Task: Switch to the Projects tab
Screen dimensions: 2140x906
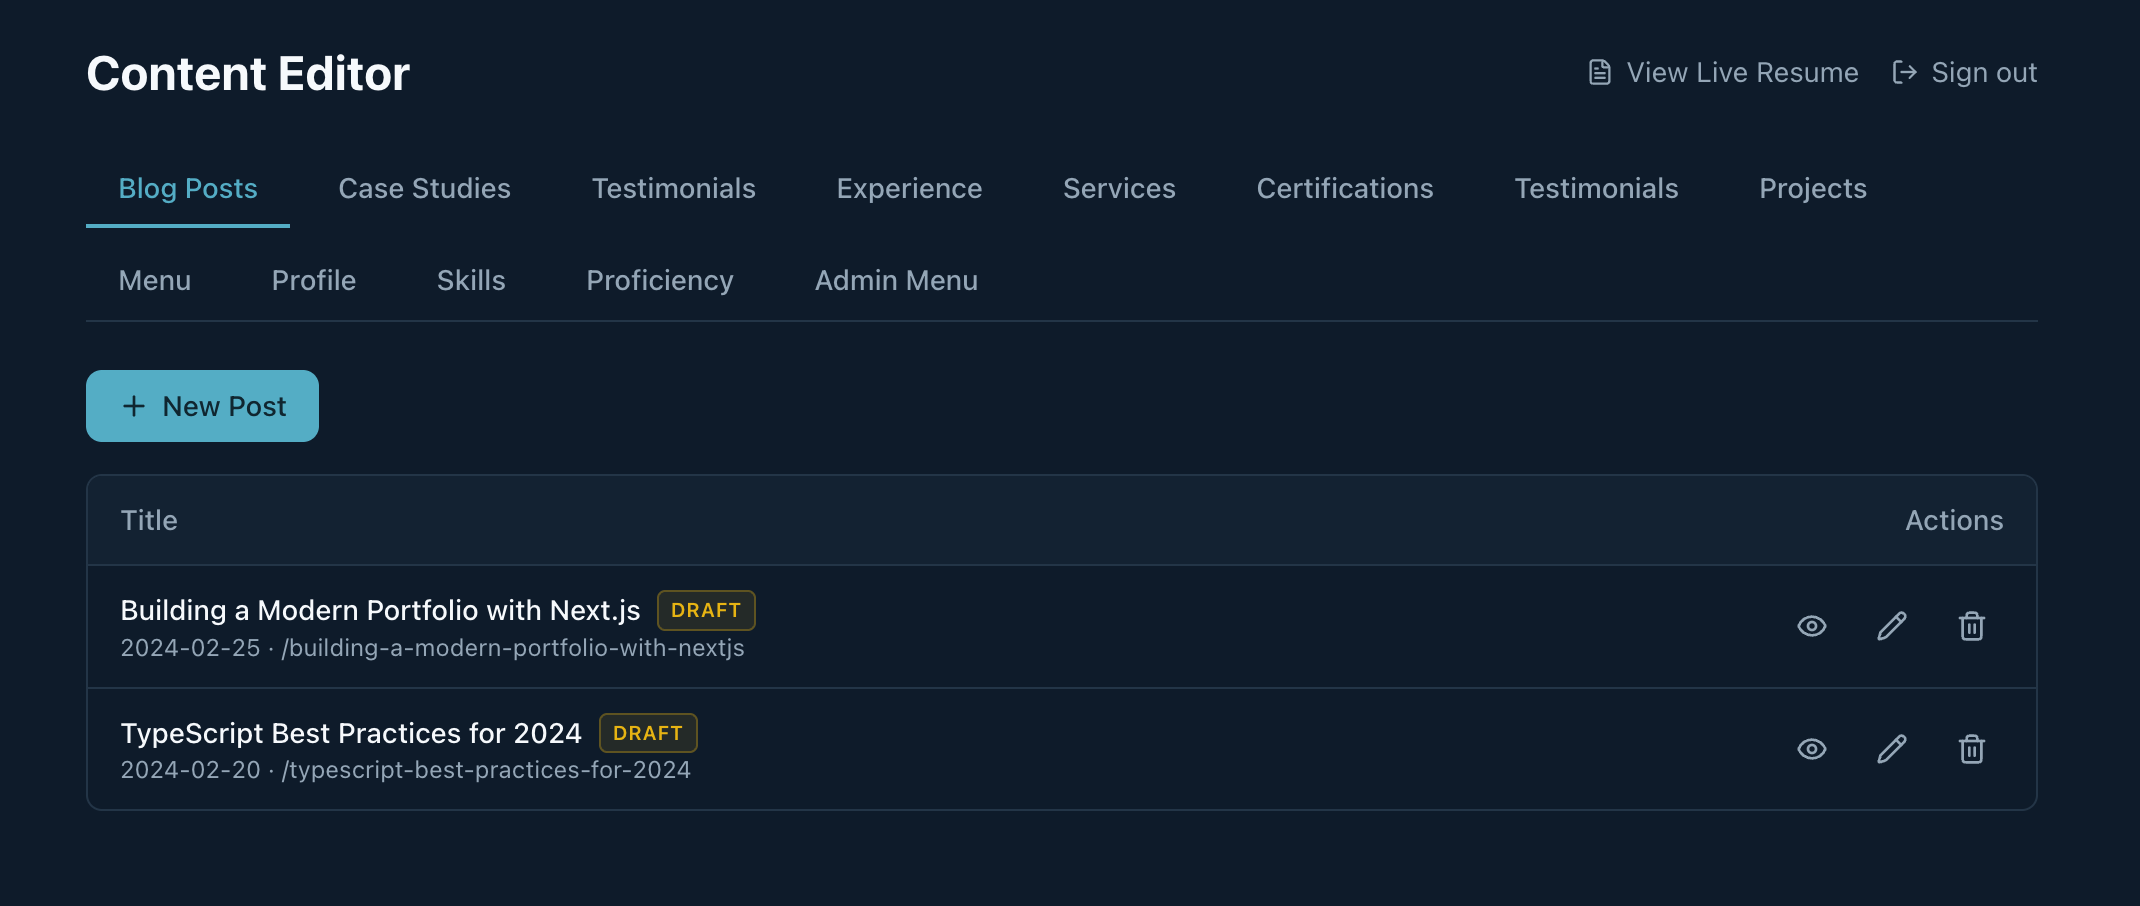Action: (1812, 188)
